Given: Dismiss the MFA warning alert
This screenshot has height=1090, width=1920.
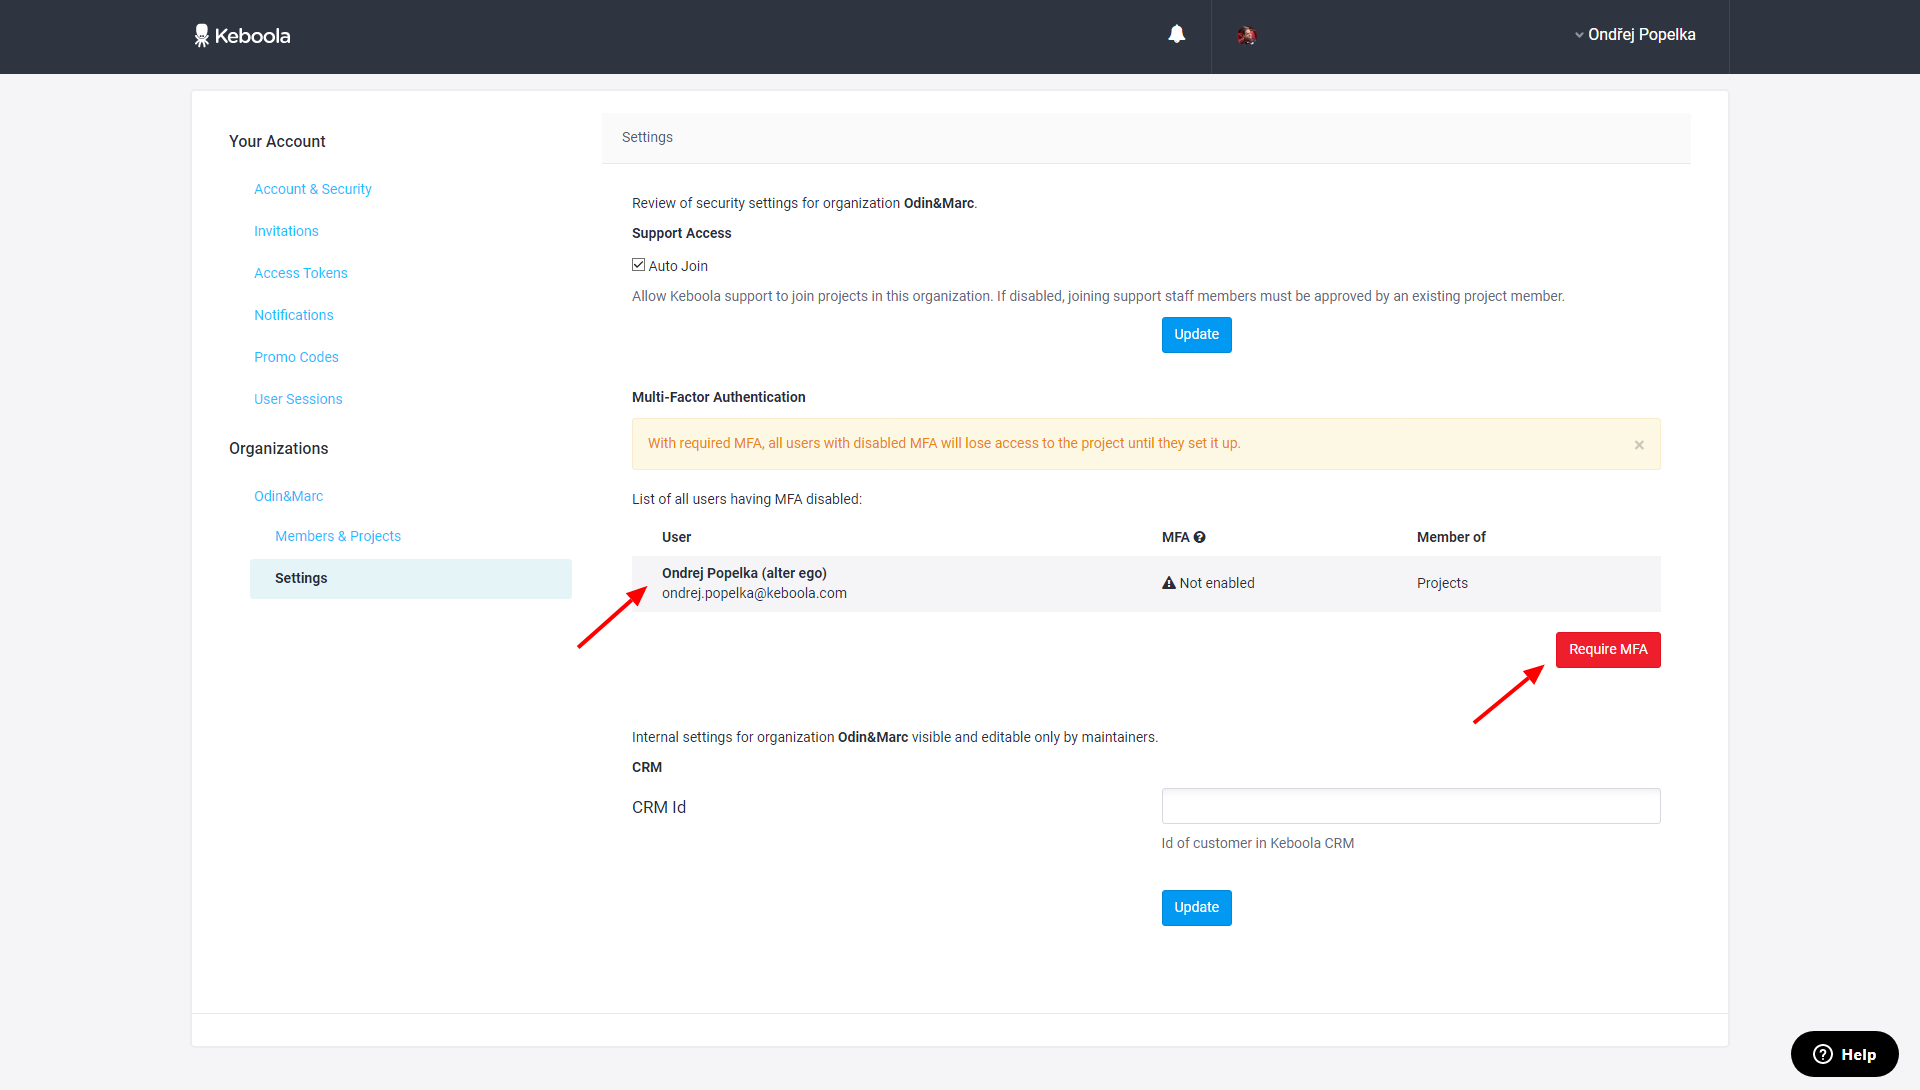Looking at the screenshot, I should coord(1639,445).
